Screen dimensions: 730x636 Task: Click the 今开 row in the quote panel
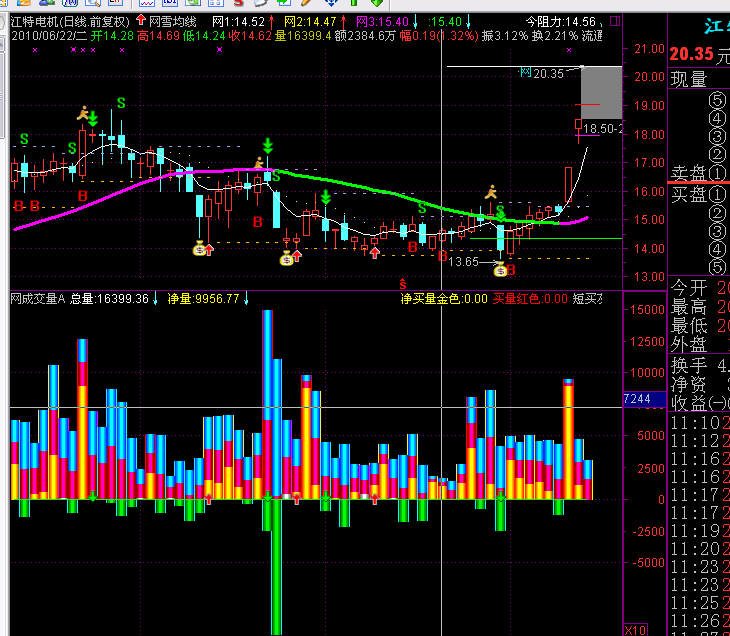point(699,288)
